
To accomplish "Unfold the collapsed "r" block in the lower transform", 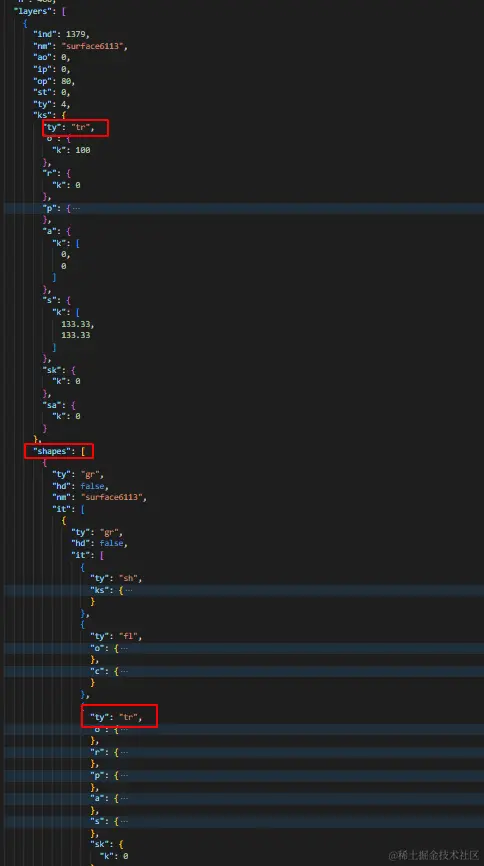I will pos(124,752).
